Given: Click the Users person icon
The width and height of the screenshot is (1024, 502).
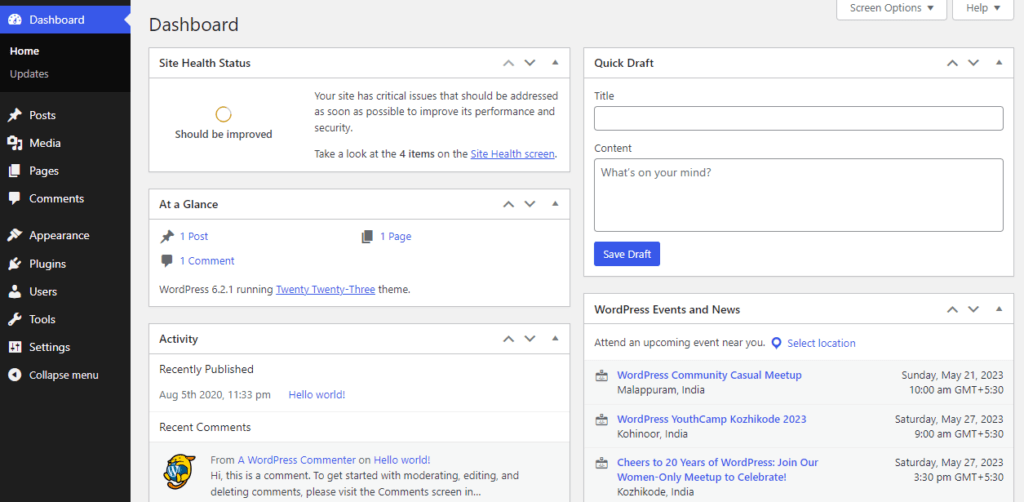Looking at the screenshot, I should pyautogui.click(x=14, y=292).
